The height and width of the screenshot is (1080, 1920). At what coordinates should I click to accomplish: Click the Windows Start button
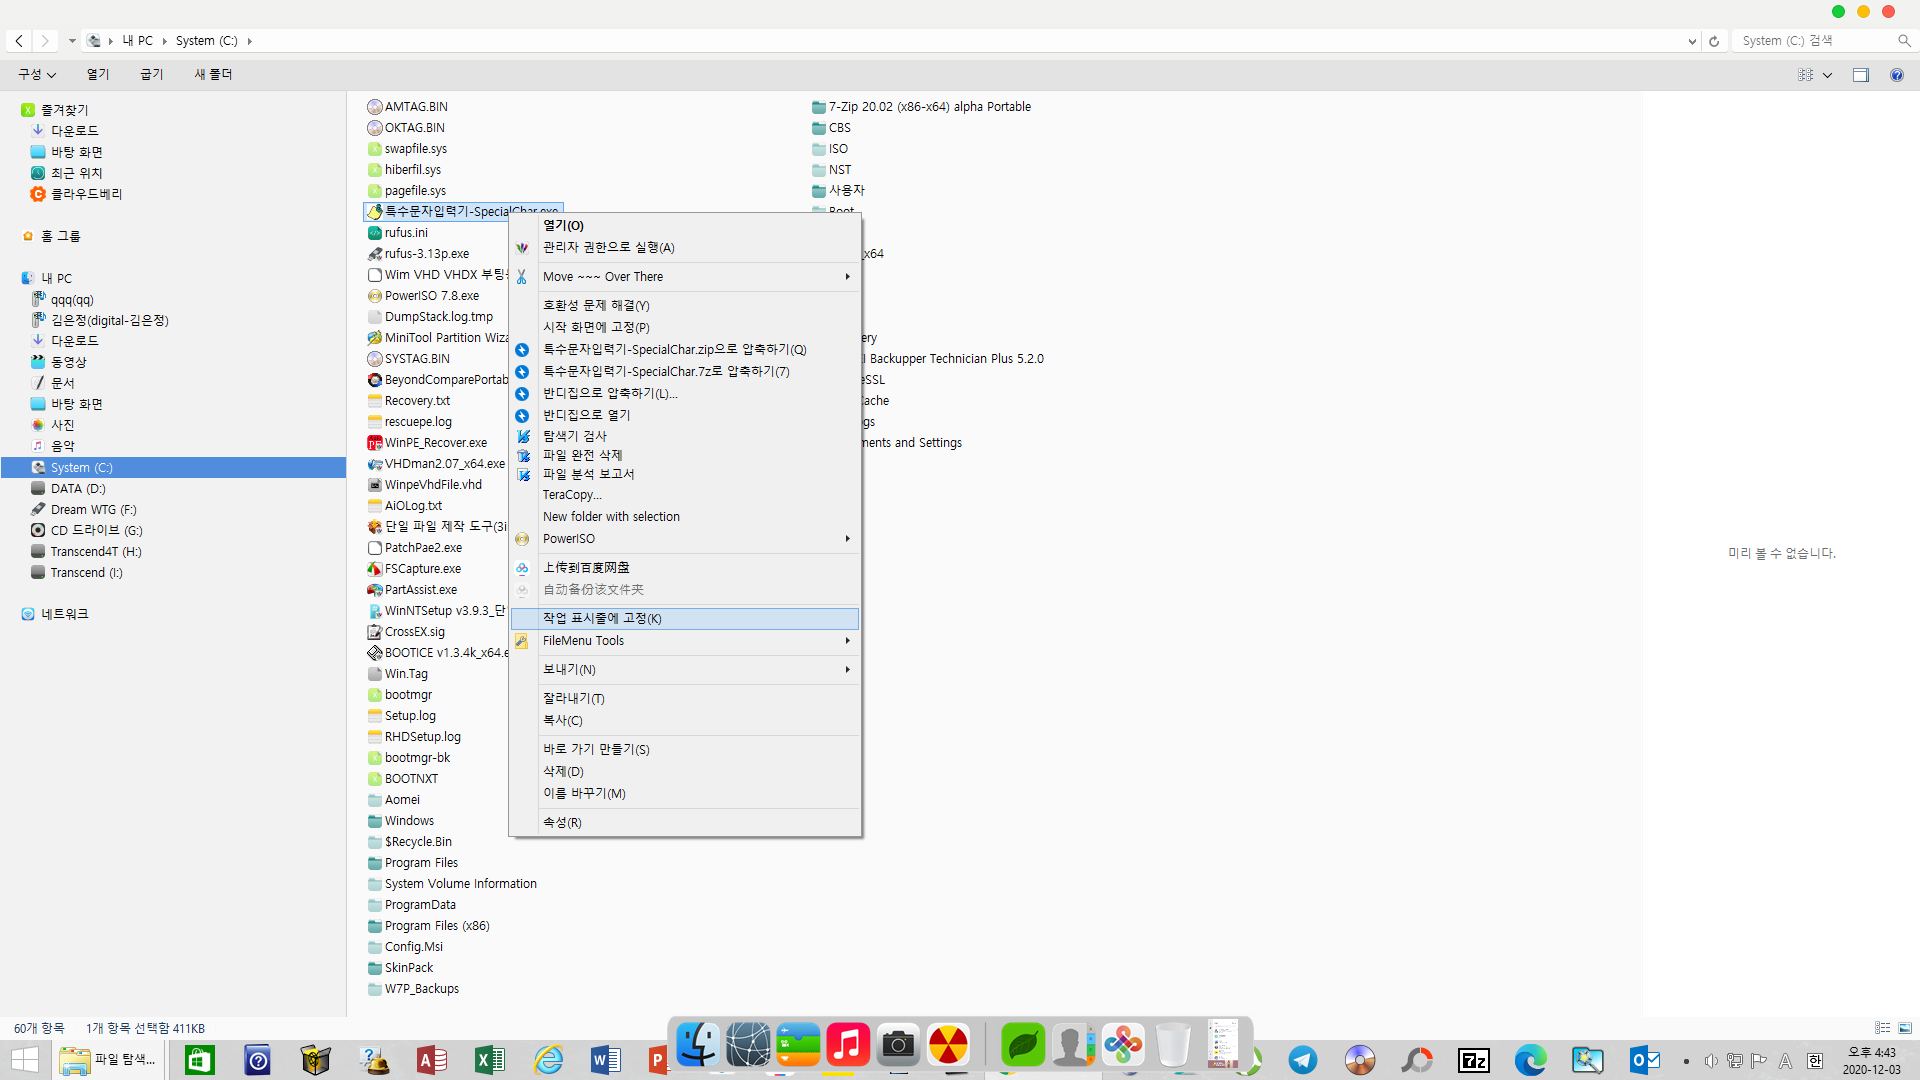pos(25,1060)
